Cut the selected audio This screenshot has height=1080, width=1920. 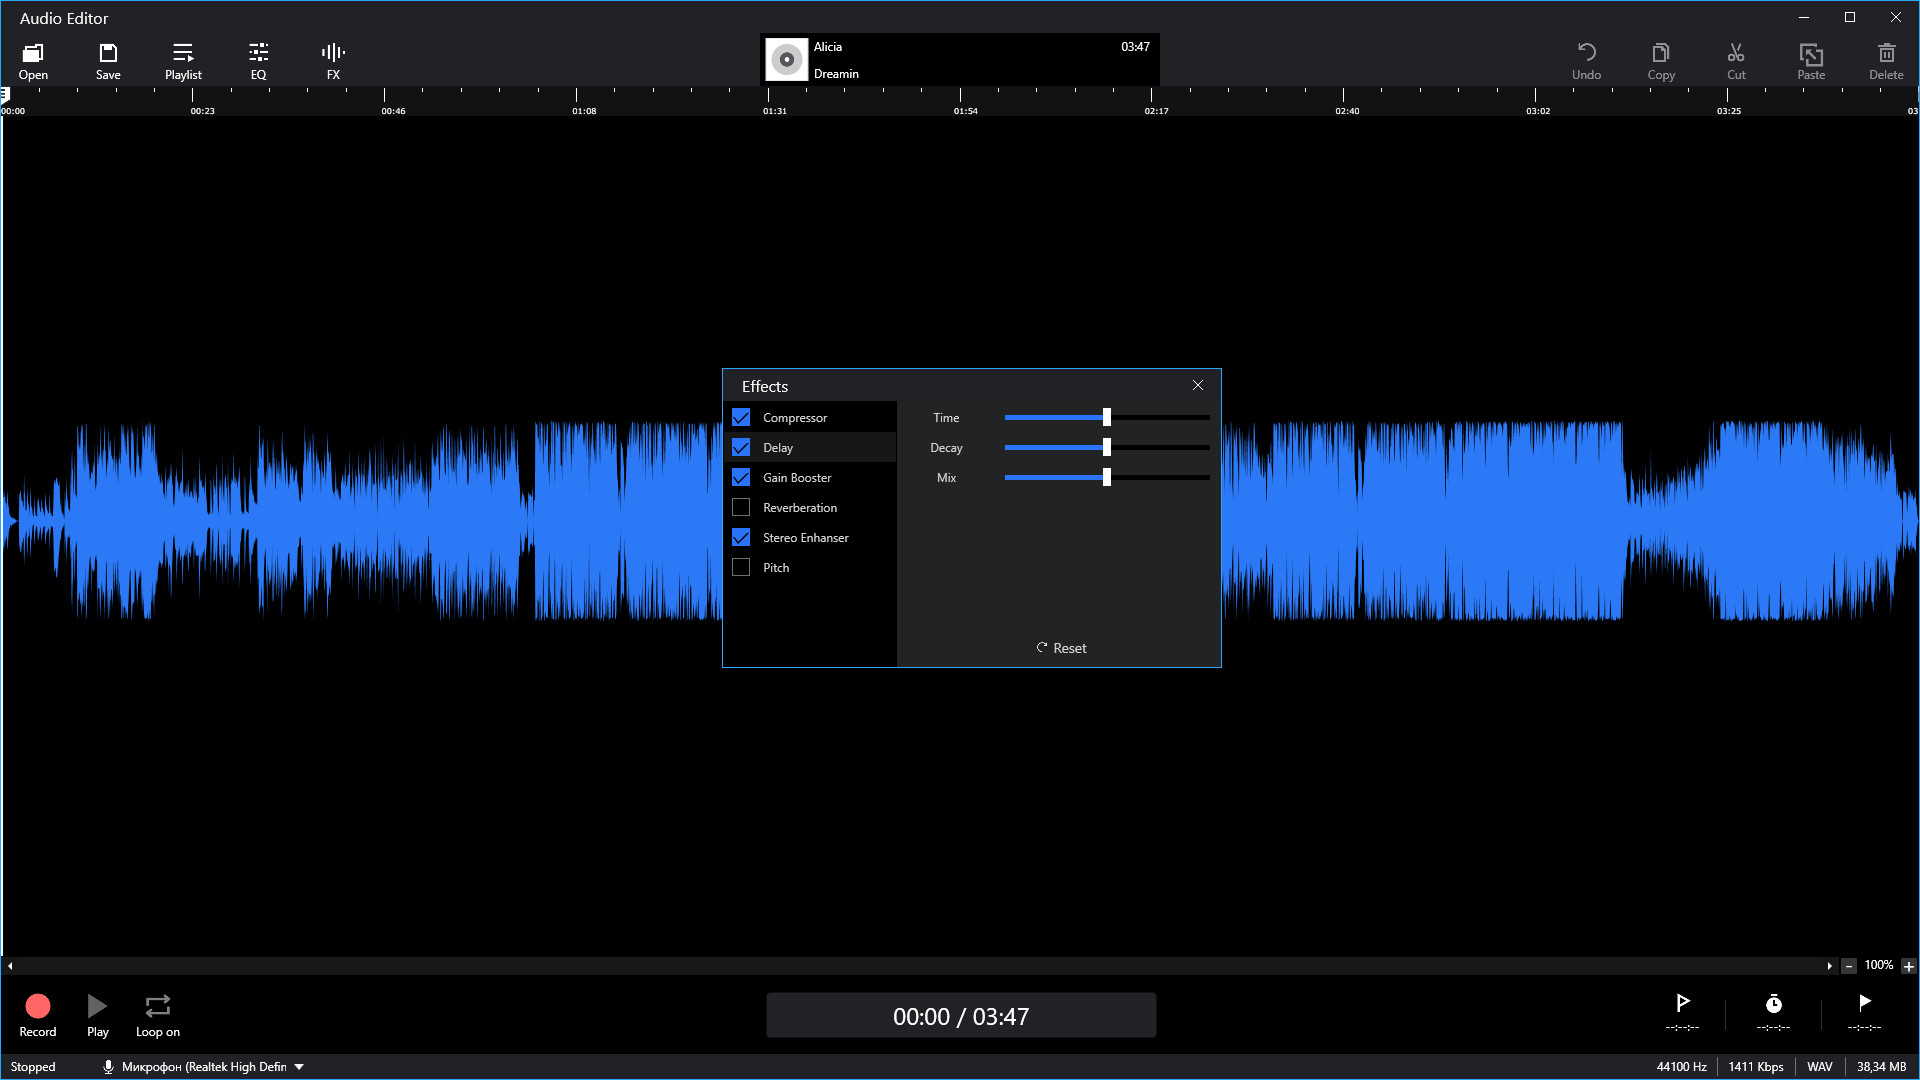click(1735, 59)
